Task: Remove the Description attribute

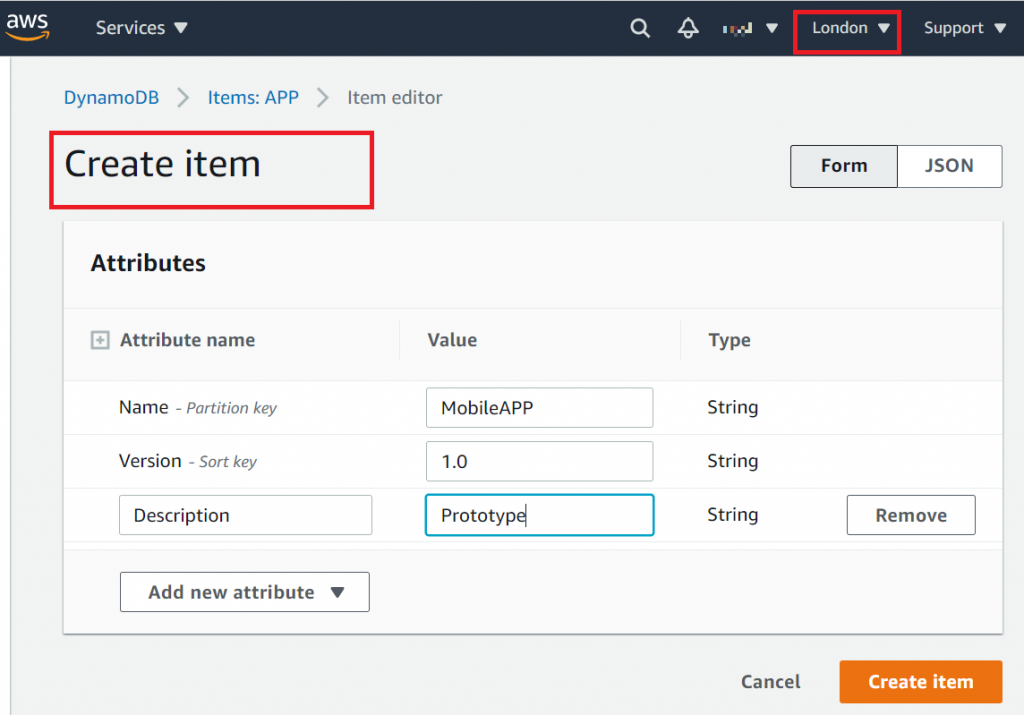Action: [x=910, y=515]
